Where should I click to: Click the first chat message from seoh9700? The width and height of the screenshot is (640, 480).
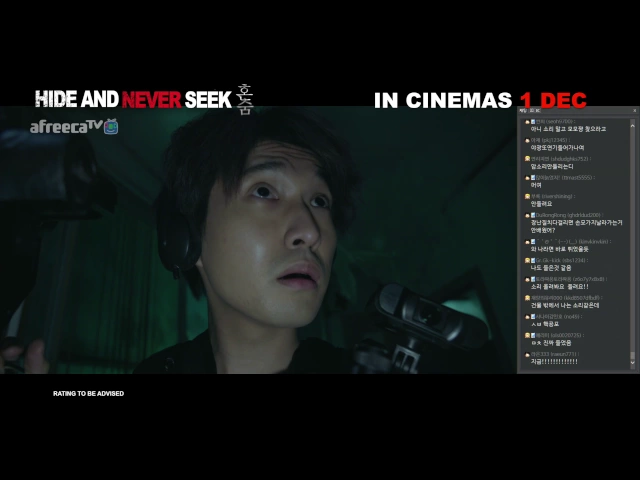pyautogui.click(x=568, y=129)
